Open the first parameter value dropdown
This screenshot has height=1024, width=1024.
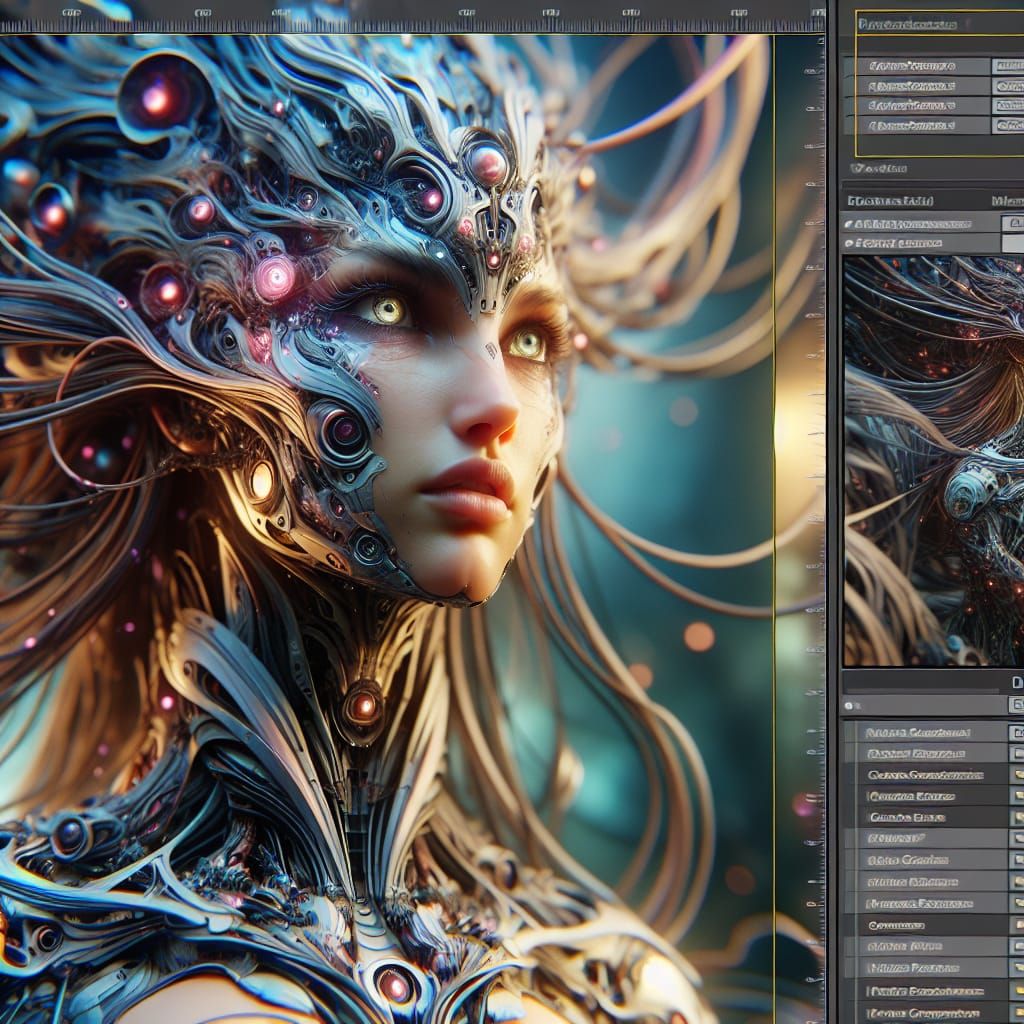coord(1008,66)
